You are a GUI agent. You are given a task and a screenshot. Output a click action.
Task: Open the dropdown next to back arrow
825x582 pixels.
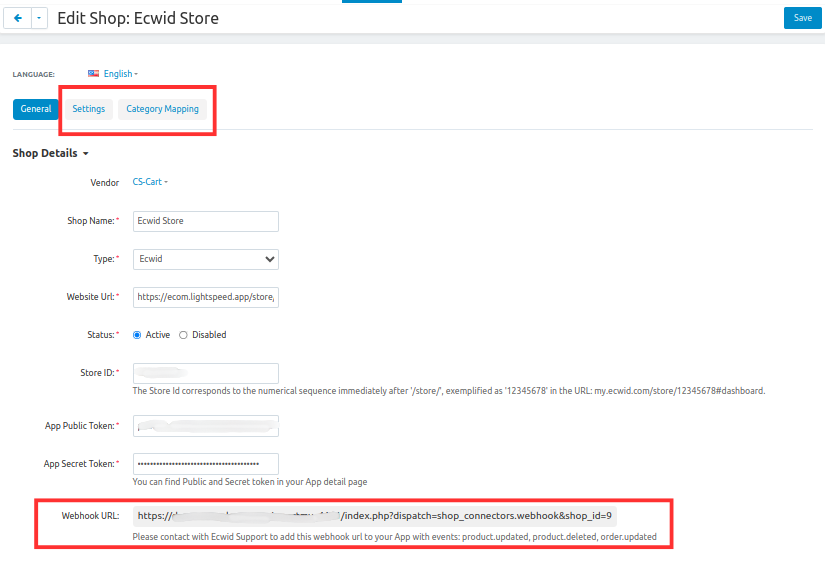click(39, 18)
